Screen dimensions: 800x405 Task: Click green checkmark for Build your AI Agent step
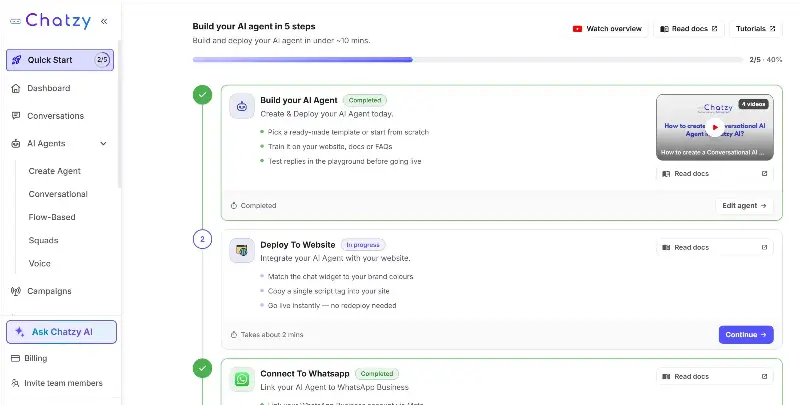tap(203, 95)
